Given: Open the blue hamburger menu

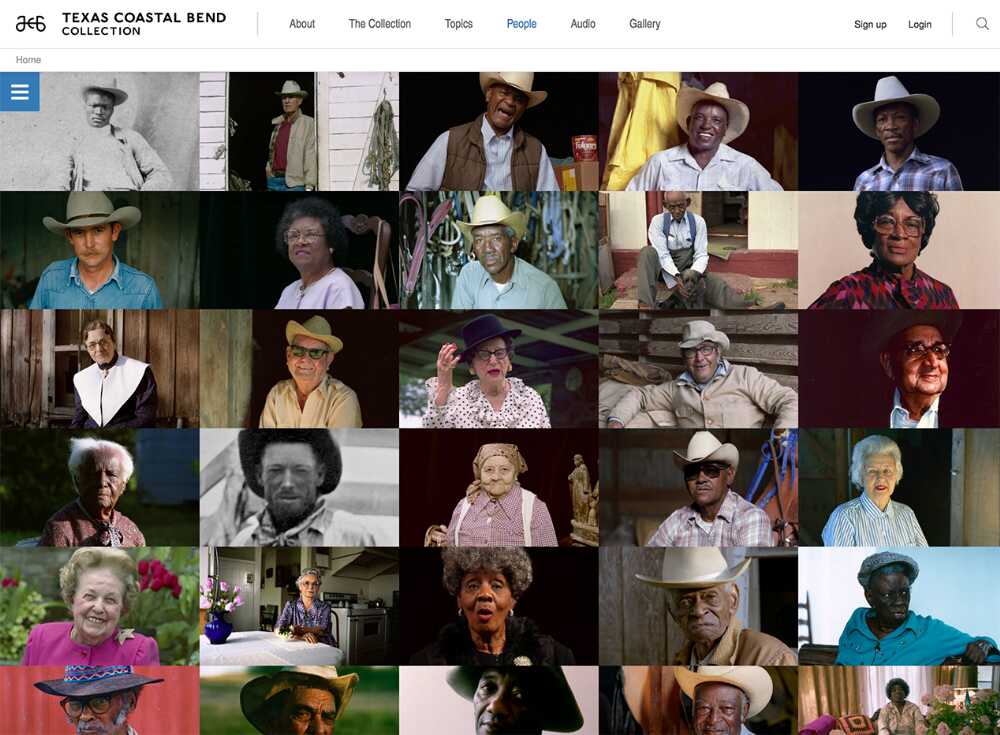Looking at the screenshot, I should click(x=20, y=92).
